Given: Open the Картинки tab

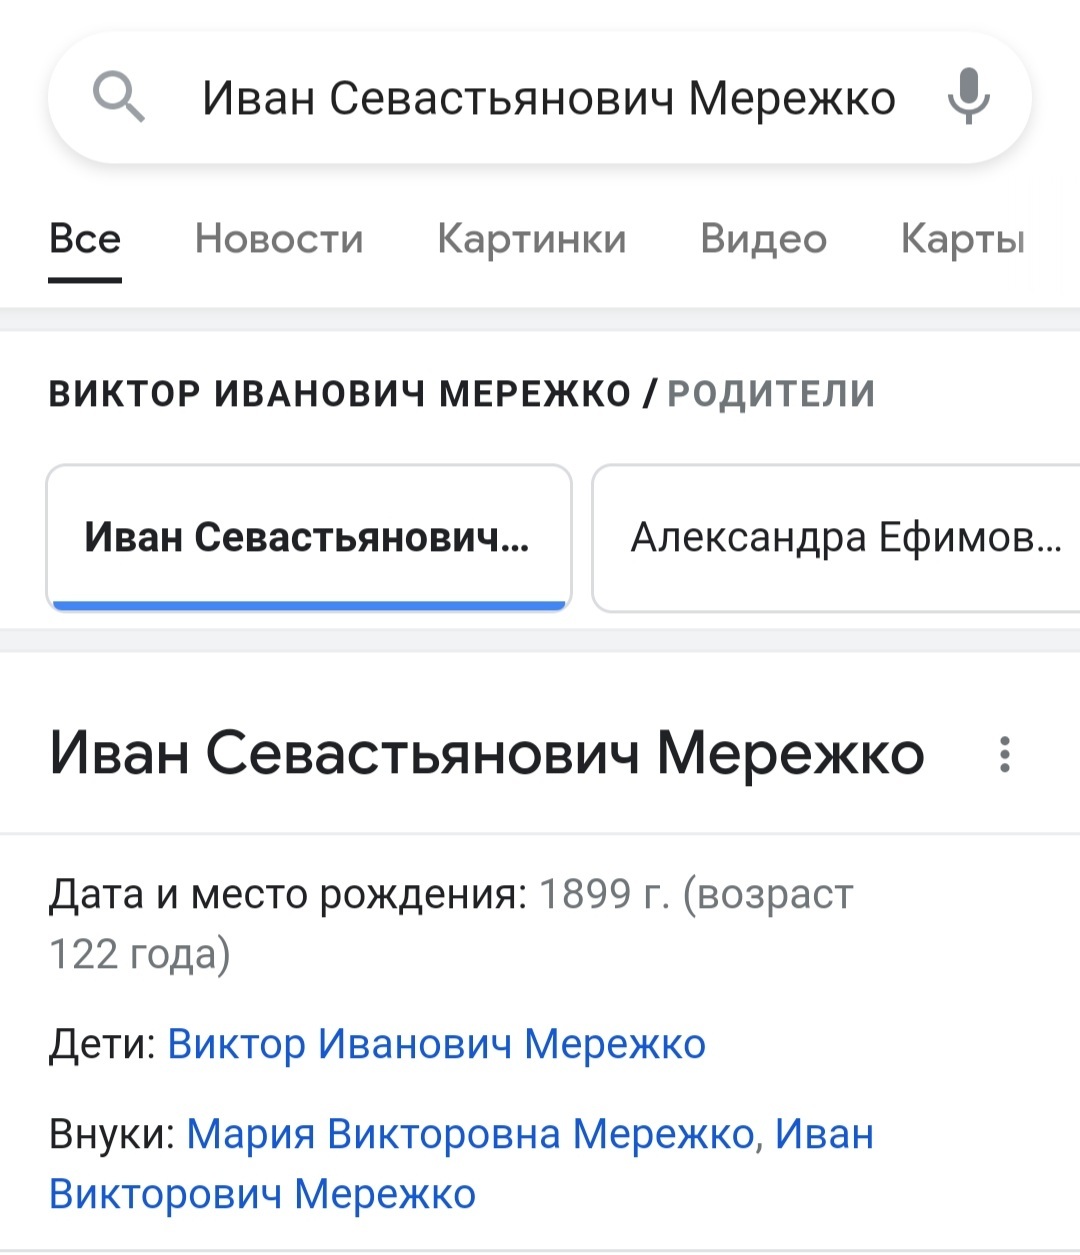Looking at the screenshot, I should [531, 240].
